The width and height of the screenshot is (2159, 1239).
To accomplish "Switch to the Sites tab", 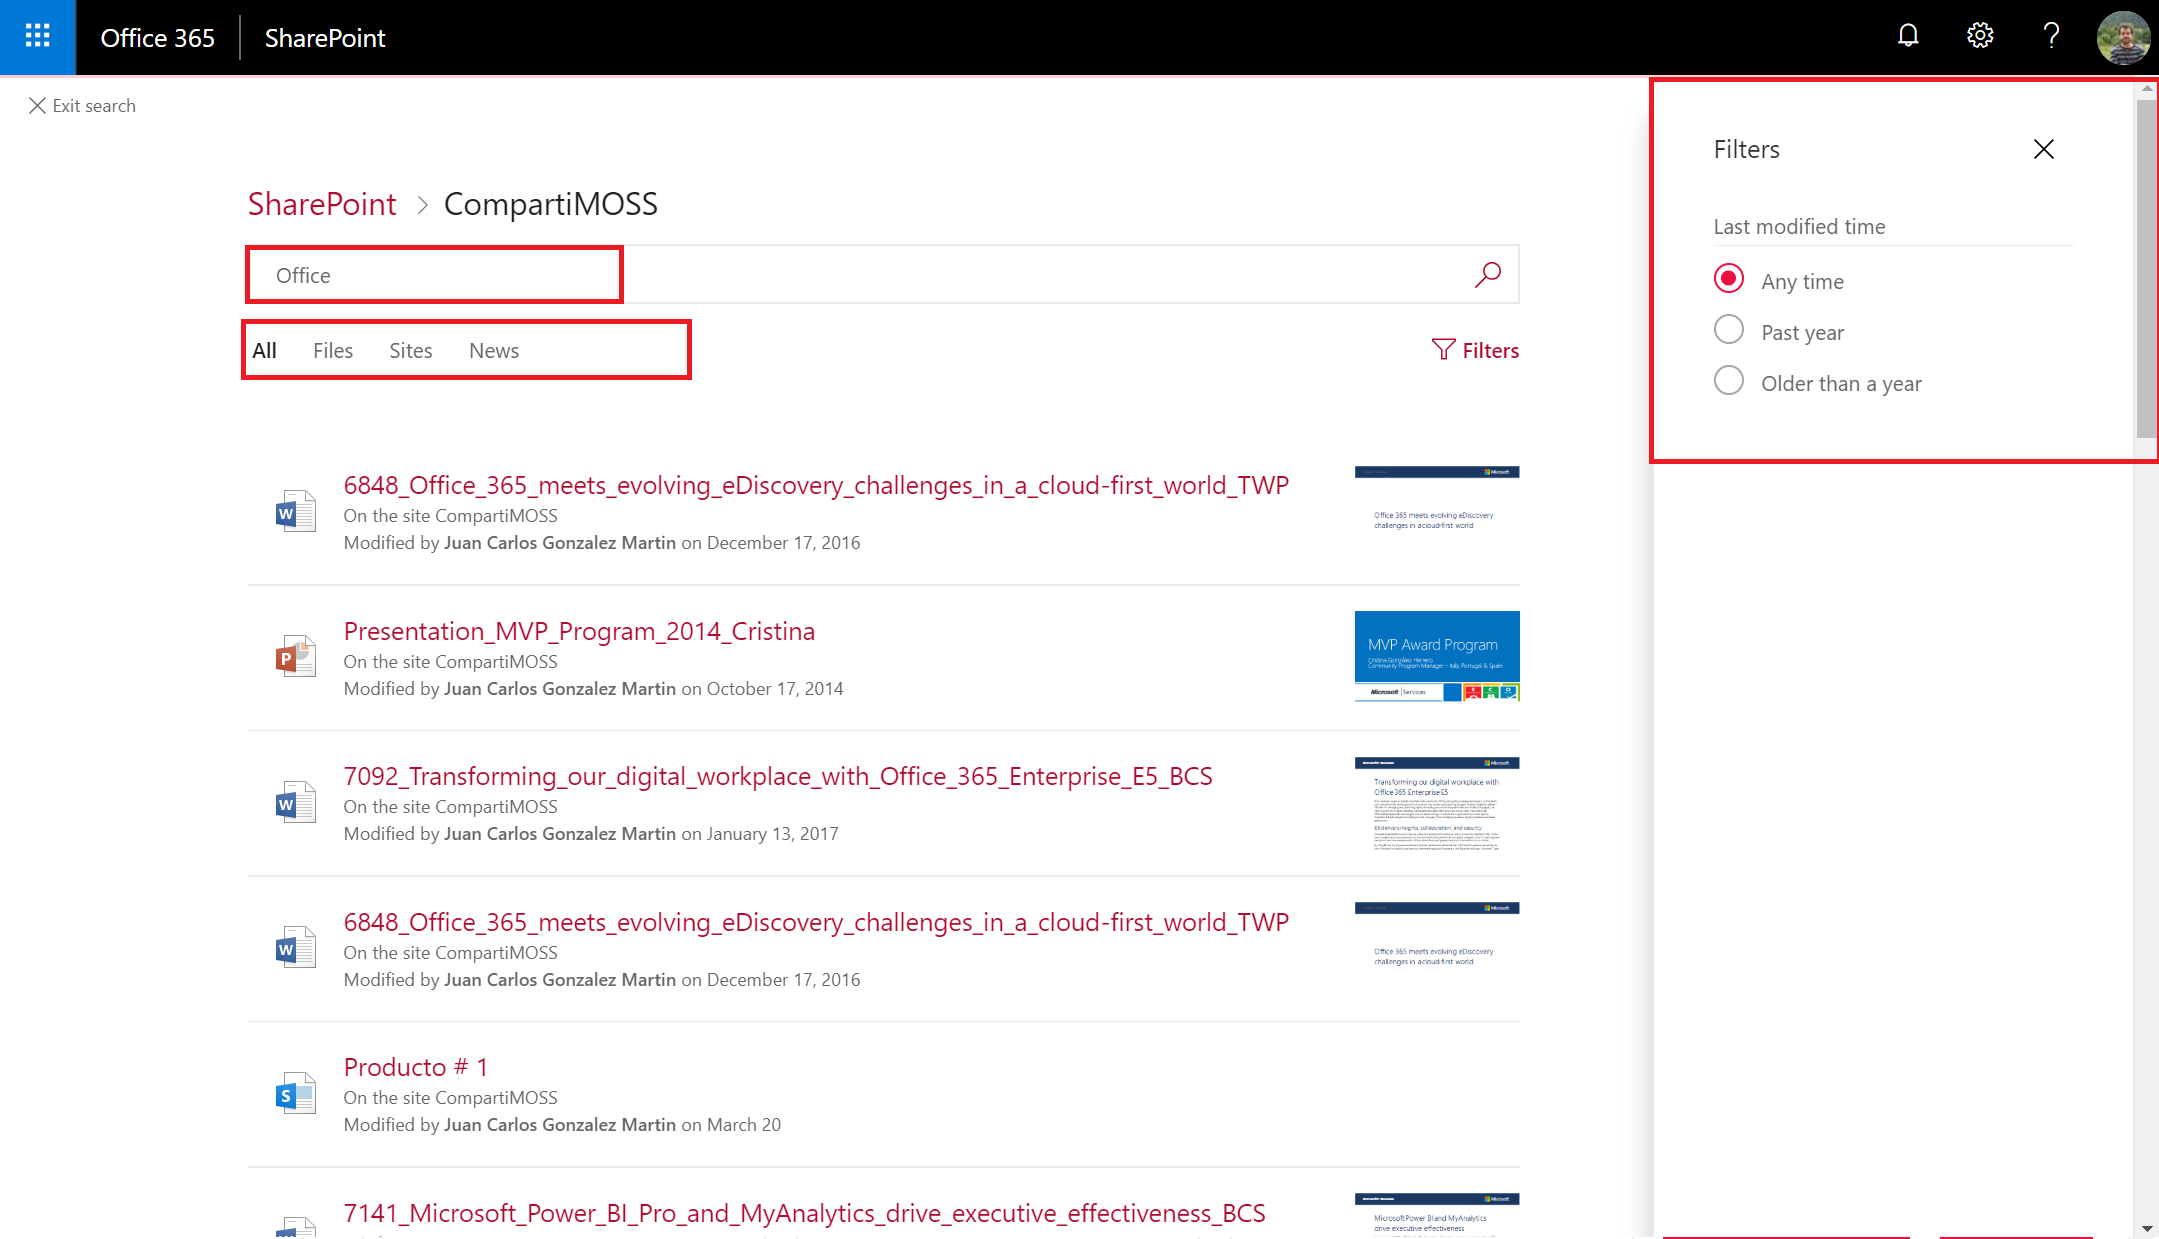I will (x=411, y=350).
